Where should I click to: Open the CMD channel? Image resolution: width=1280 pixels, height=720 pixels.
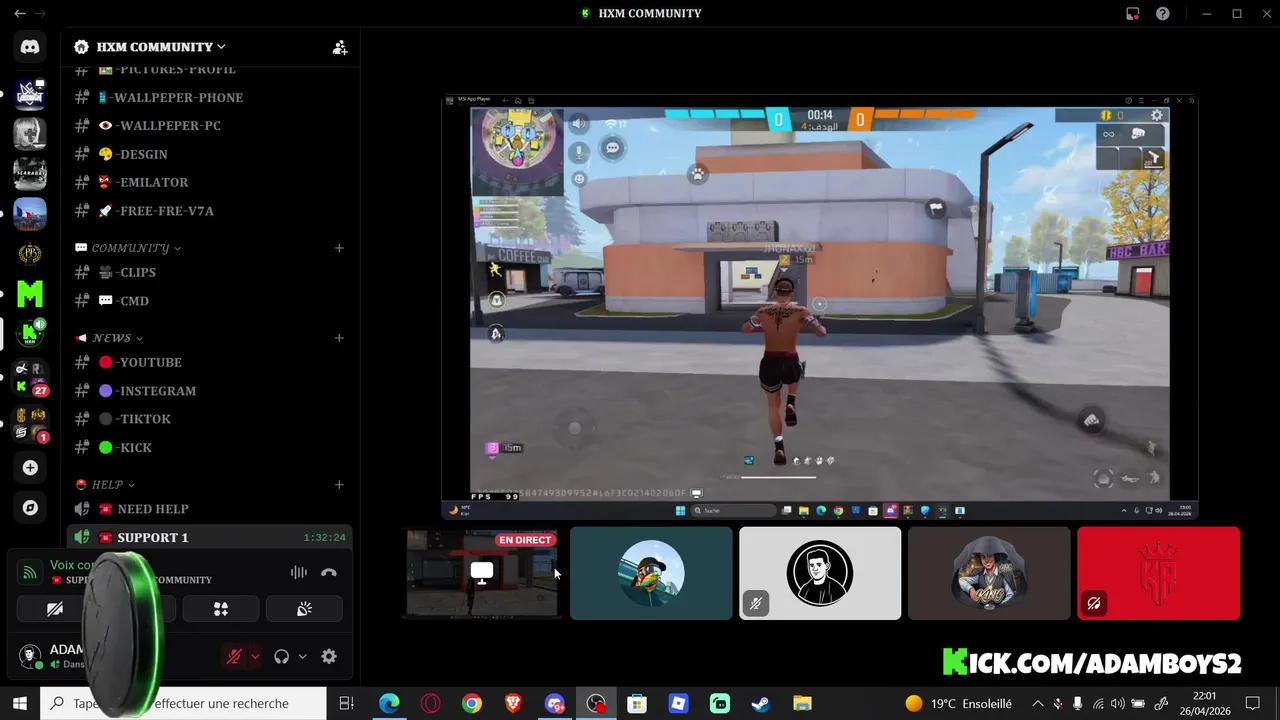pos(209,301)
